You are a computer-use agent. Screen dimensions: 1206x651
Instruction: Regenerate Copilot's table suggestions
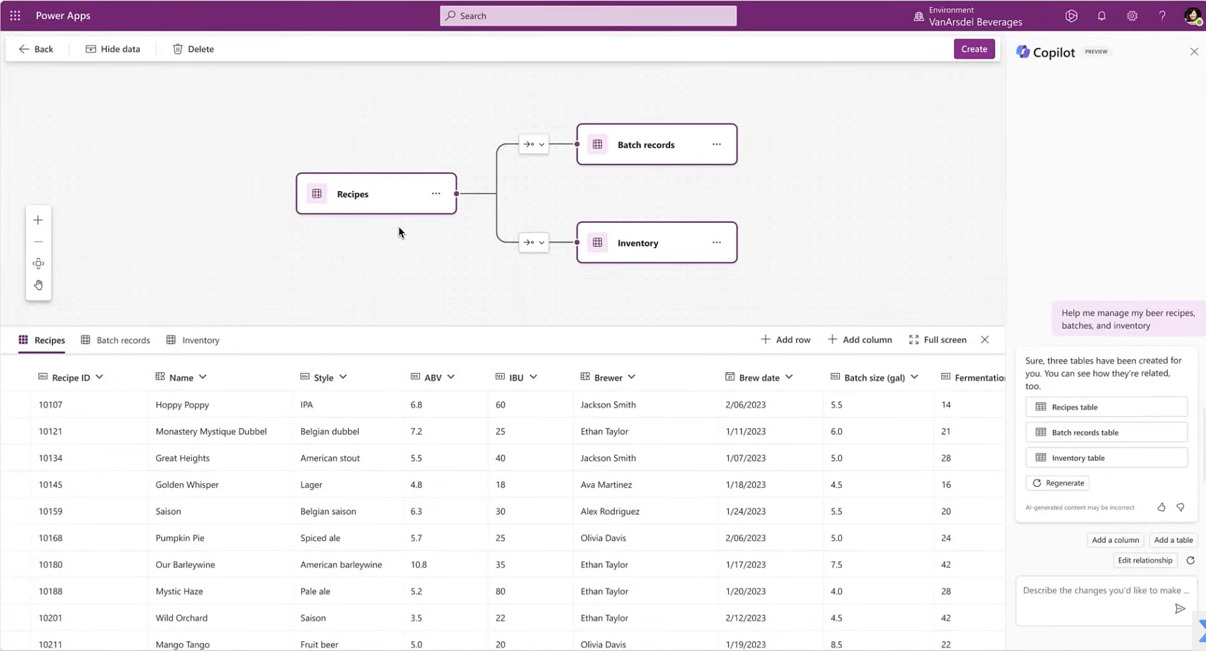click(1057, 483)
